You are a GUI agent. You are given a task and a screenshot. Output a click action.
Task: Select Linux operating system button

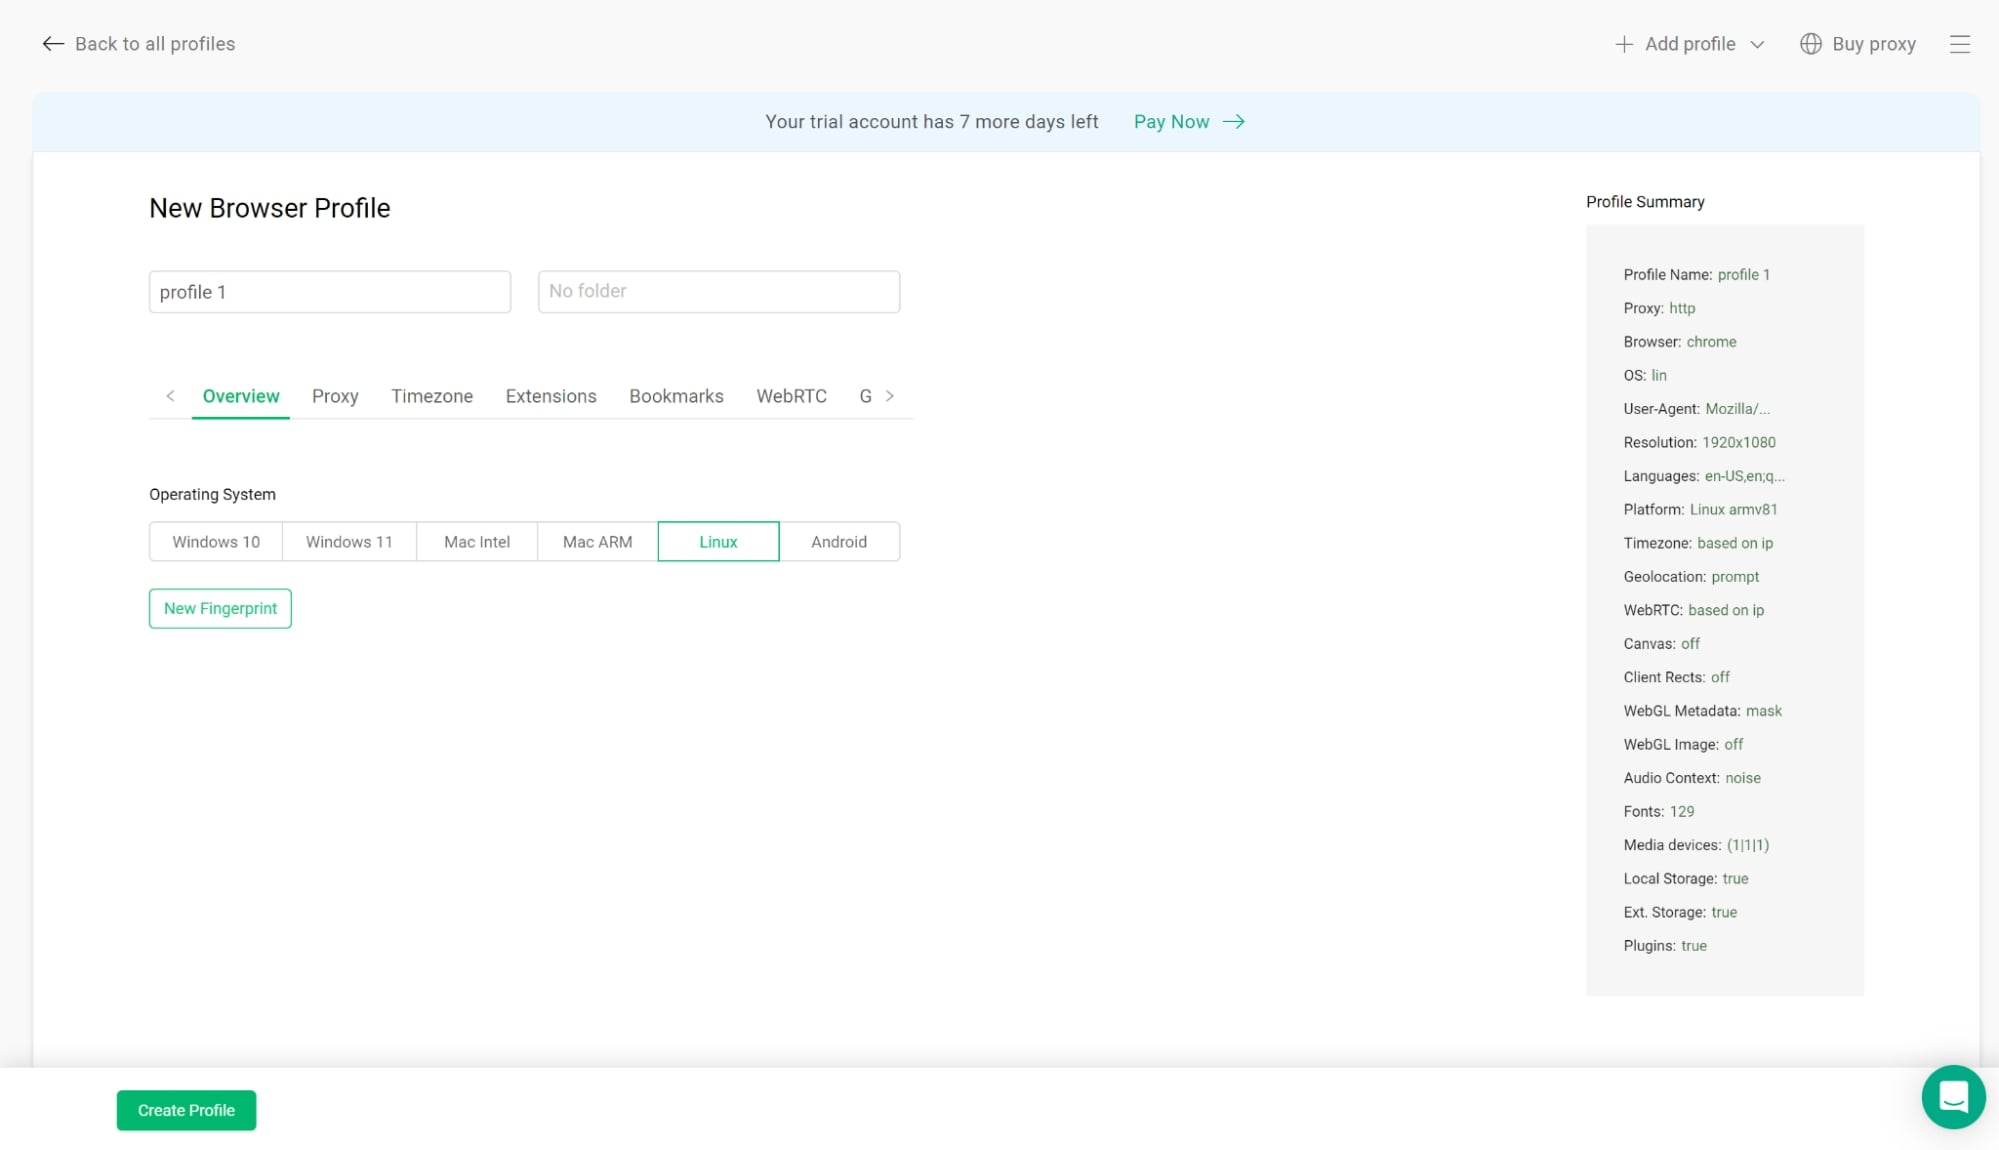pyautogui.click(x=717, y=541)
